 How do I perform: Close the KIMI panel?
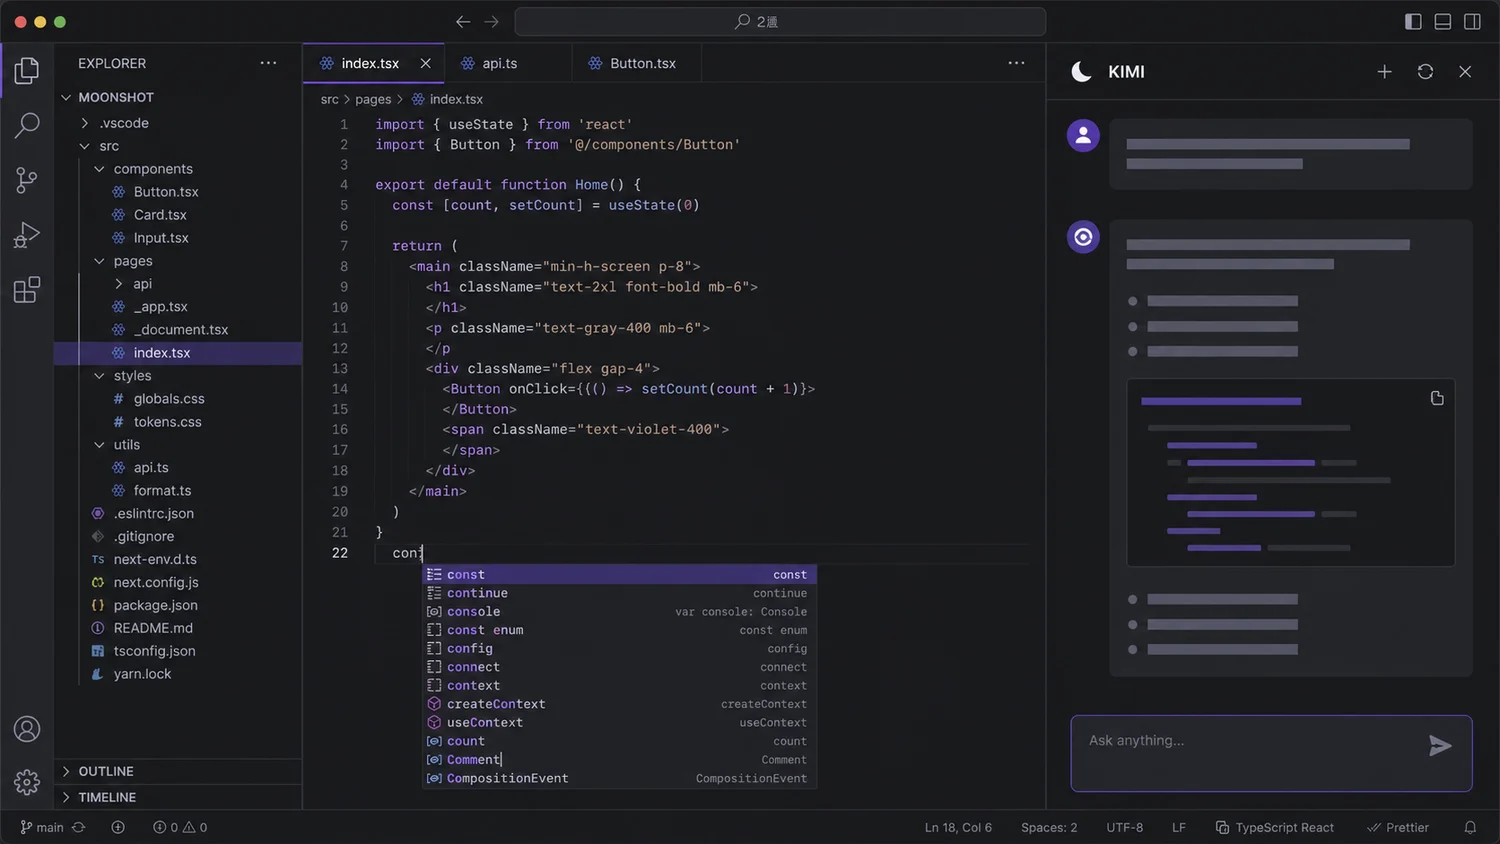1465,72
